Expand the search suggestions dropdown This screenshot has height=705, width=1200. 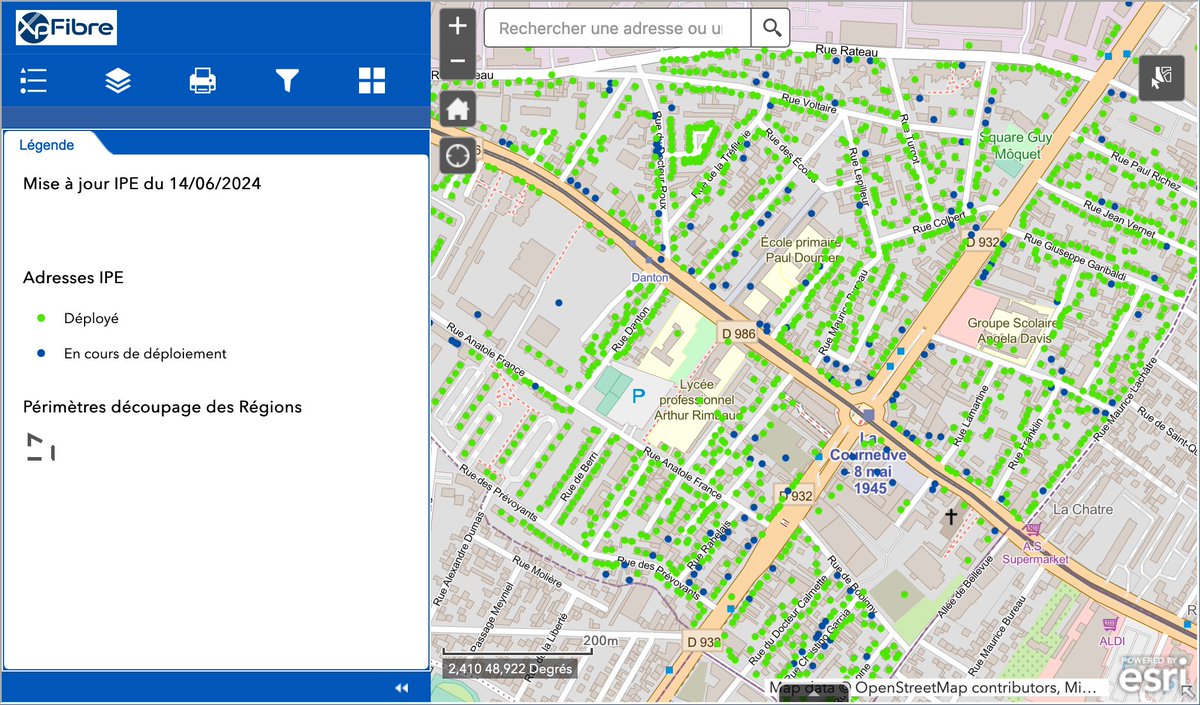coord(770,27)
